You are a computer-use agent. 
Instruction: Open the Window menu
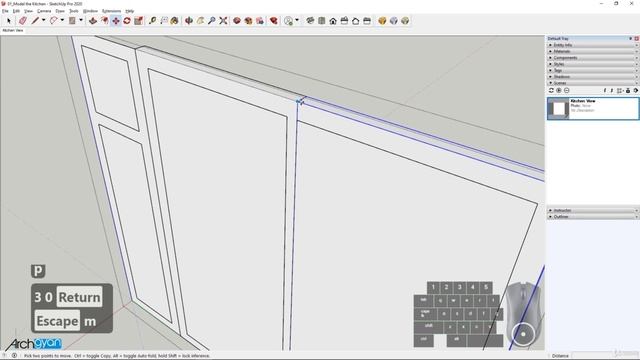[x=90, y=11]
